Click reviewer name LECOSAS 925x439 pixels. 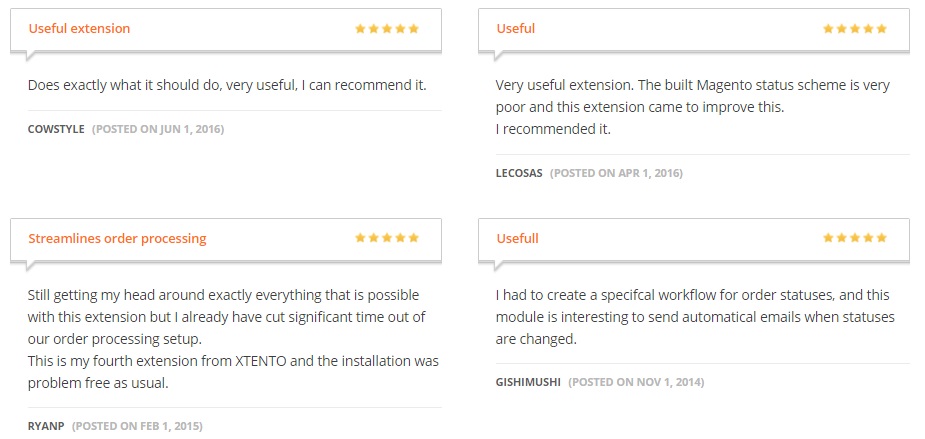pyautogui.click(x=519, y=173)
